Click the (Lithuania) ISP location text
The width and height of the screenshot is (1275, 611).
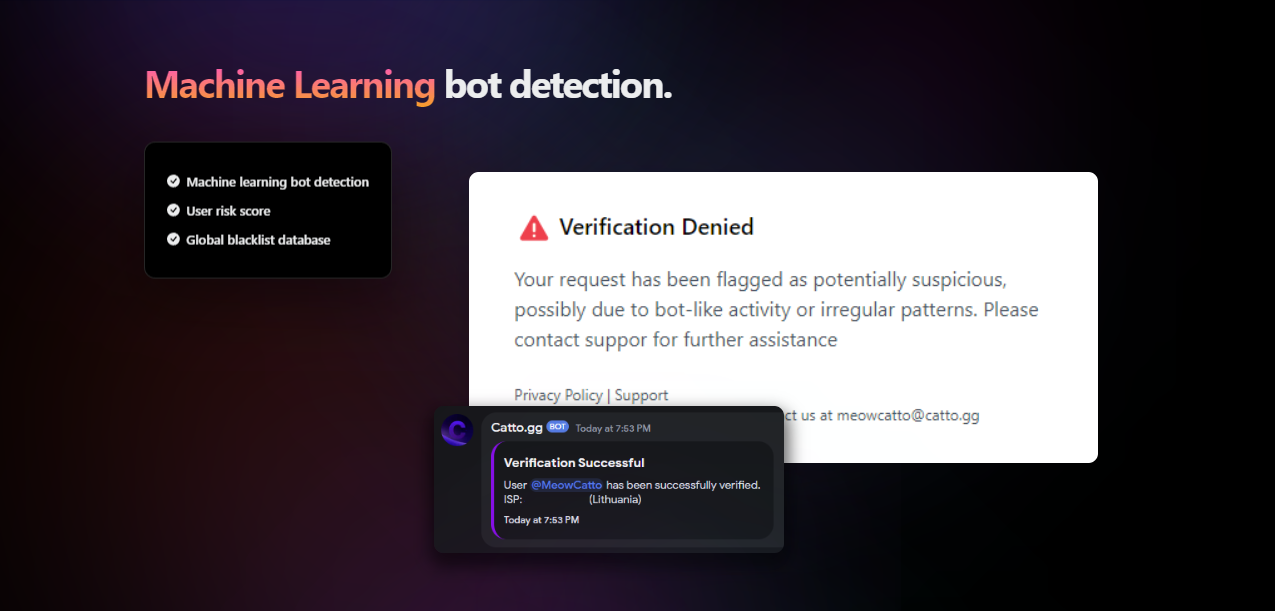[x=615, y=499]
